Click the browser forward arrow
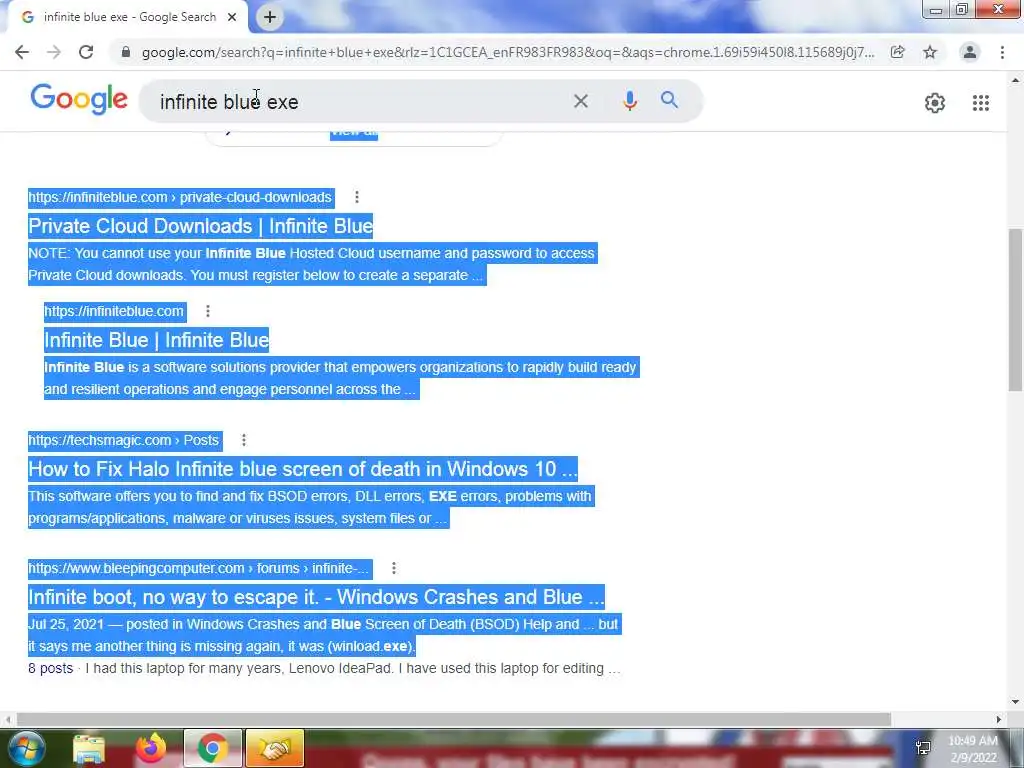The width and height of the screenshot is (1024, 768). 54,52
